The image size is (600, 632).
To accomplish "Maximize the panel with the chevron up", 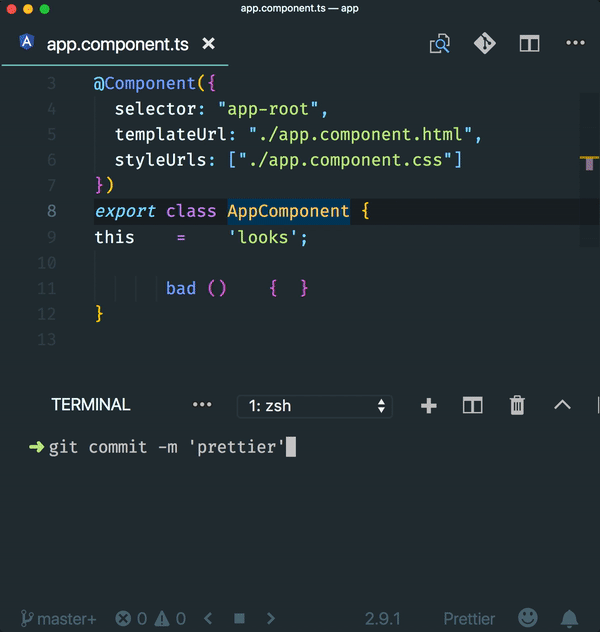I will pos(562,404).
